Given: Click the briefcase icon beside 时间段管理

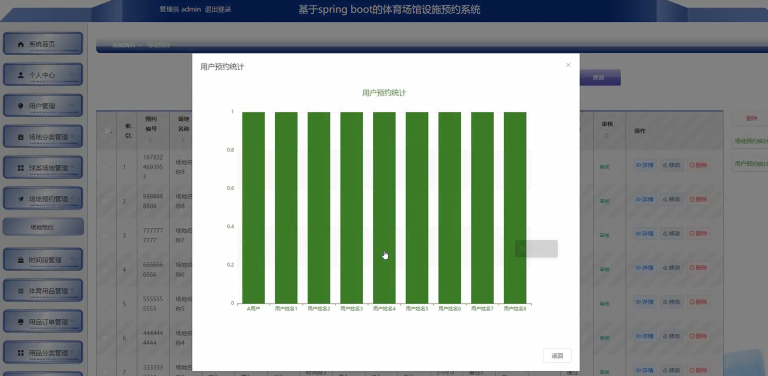Looking at the screenshot, I should [x=21, y=260].
